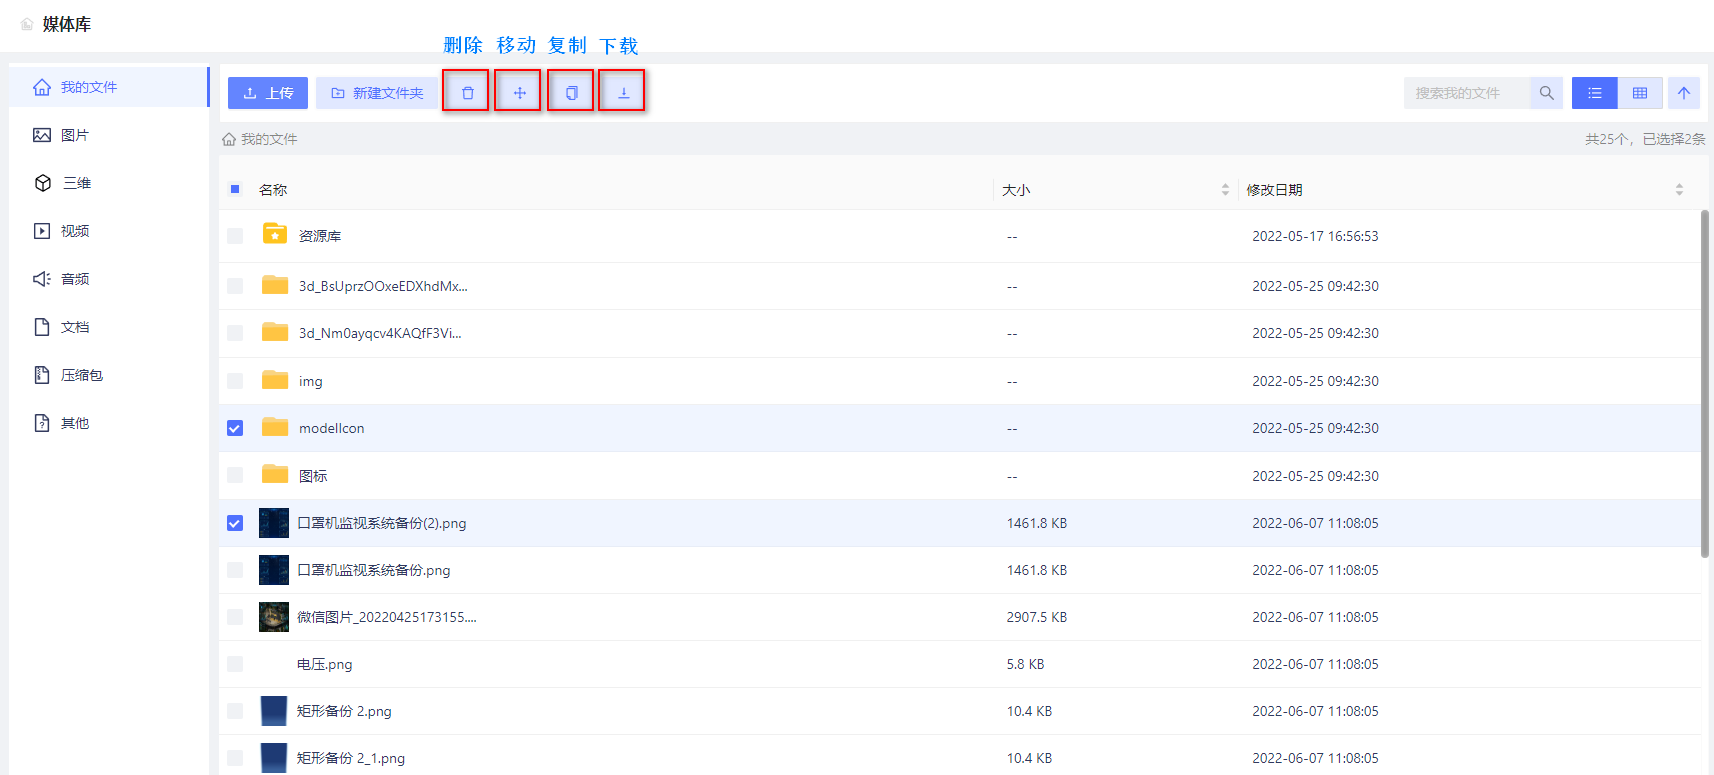Screen dimensions: 1714x775
Task: Open the 图标 folder name
Action: pyautogui.click(x=313, y=476)
